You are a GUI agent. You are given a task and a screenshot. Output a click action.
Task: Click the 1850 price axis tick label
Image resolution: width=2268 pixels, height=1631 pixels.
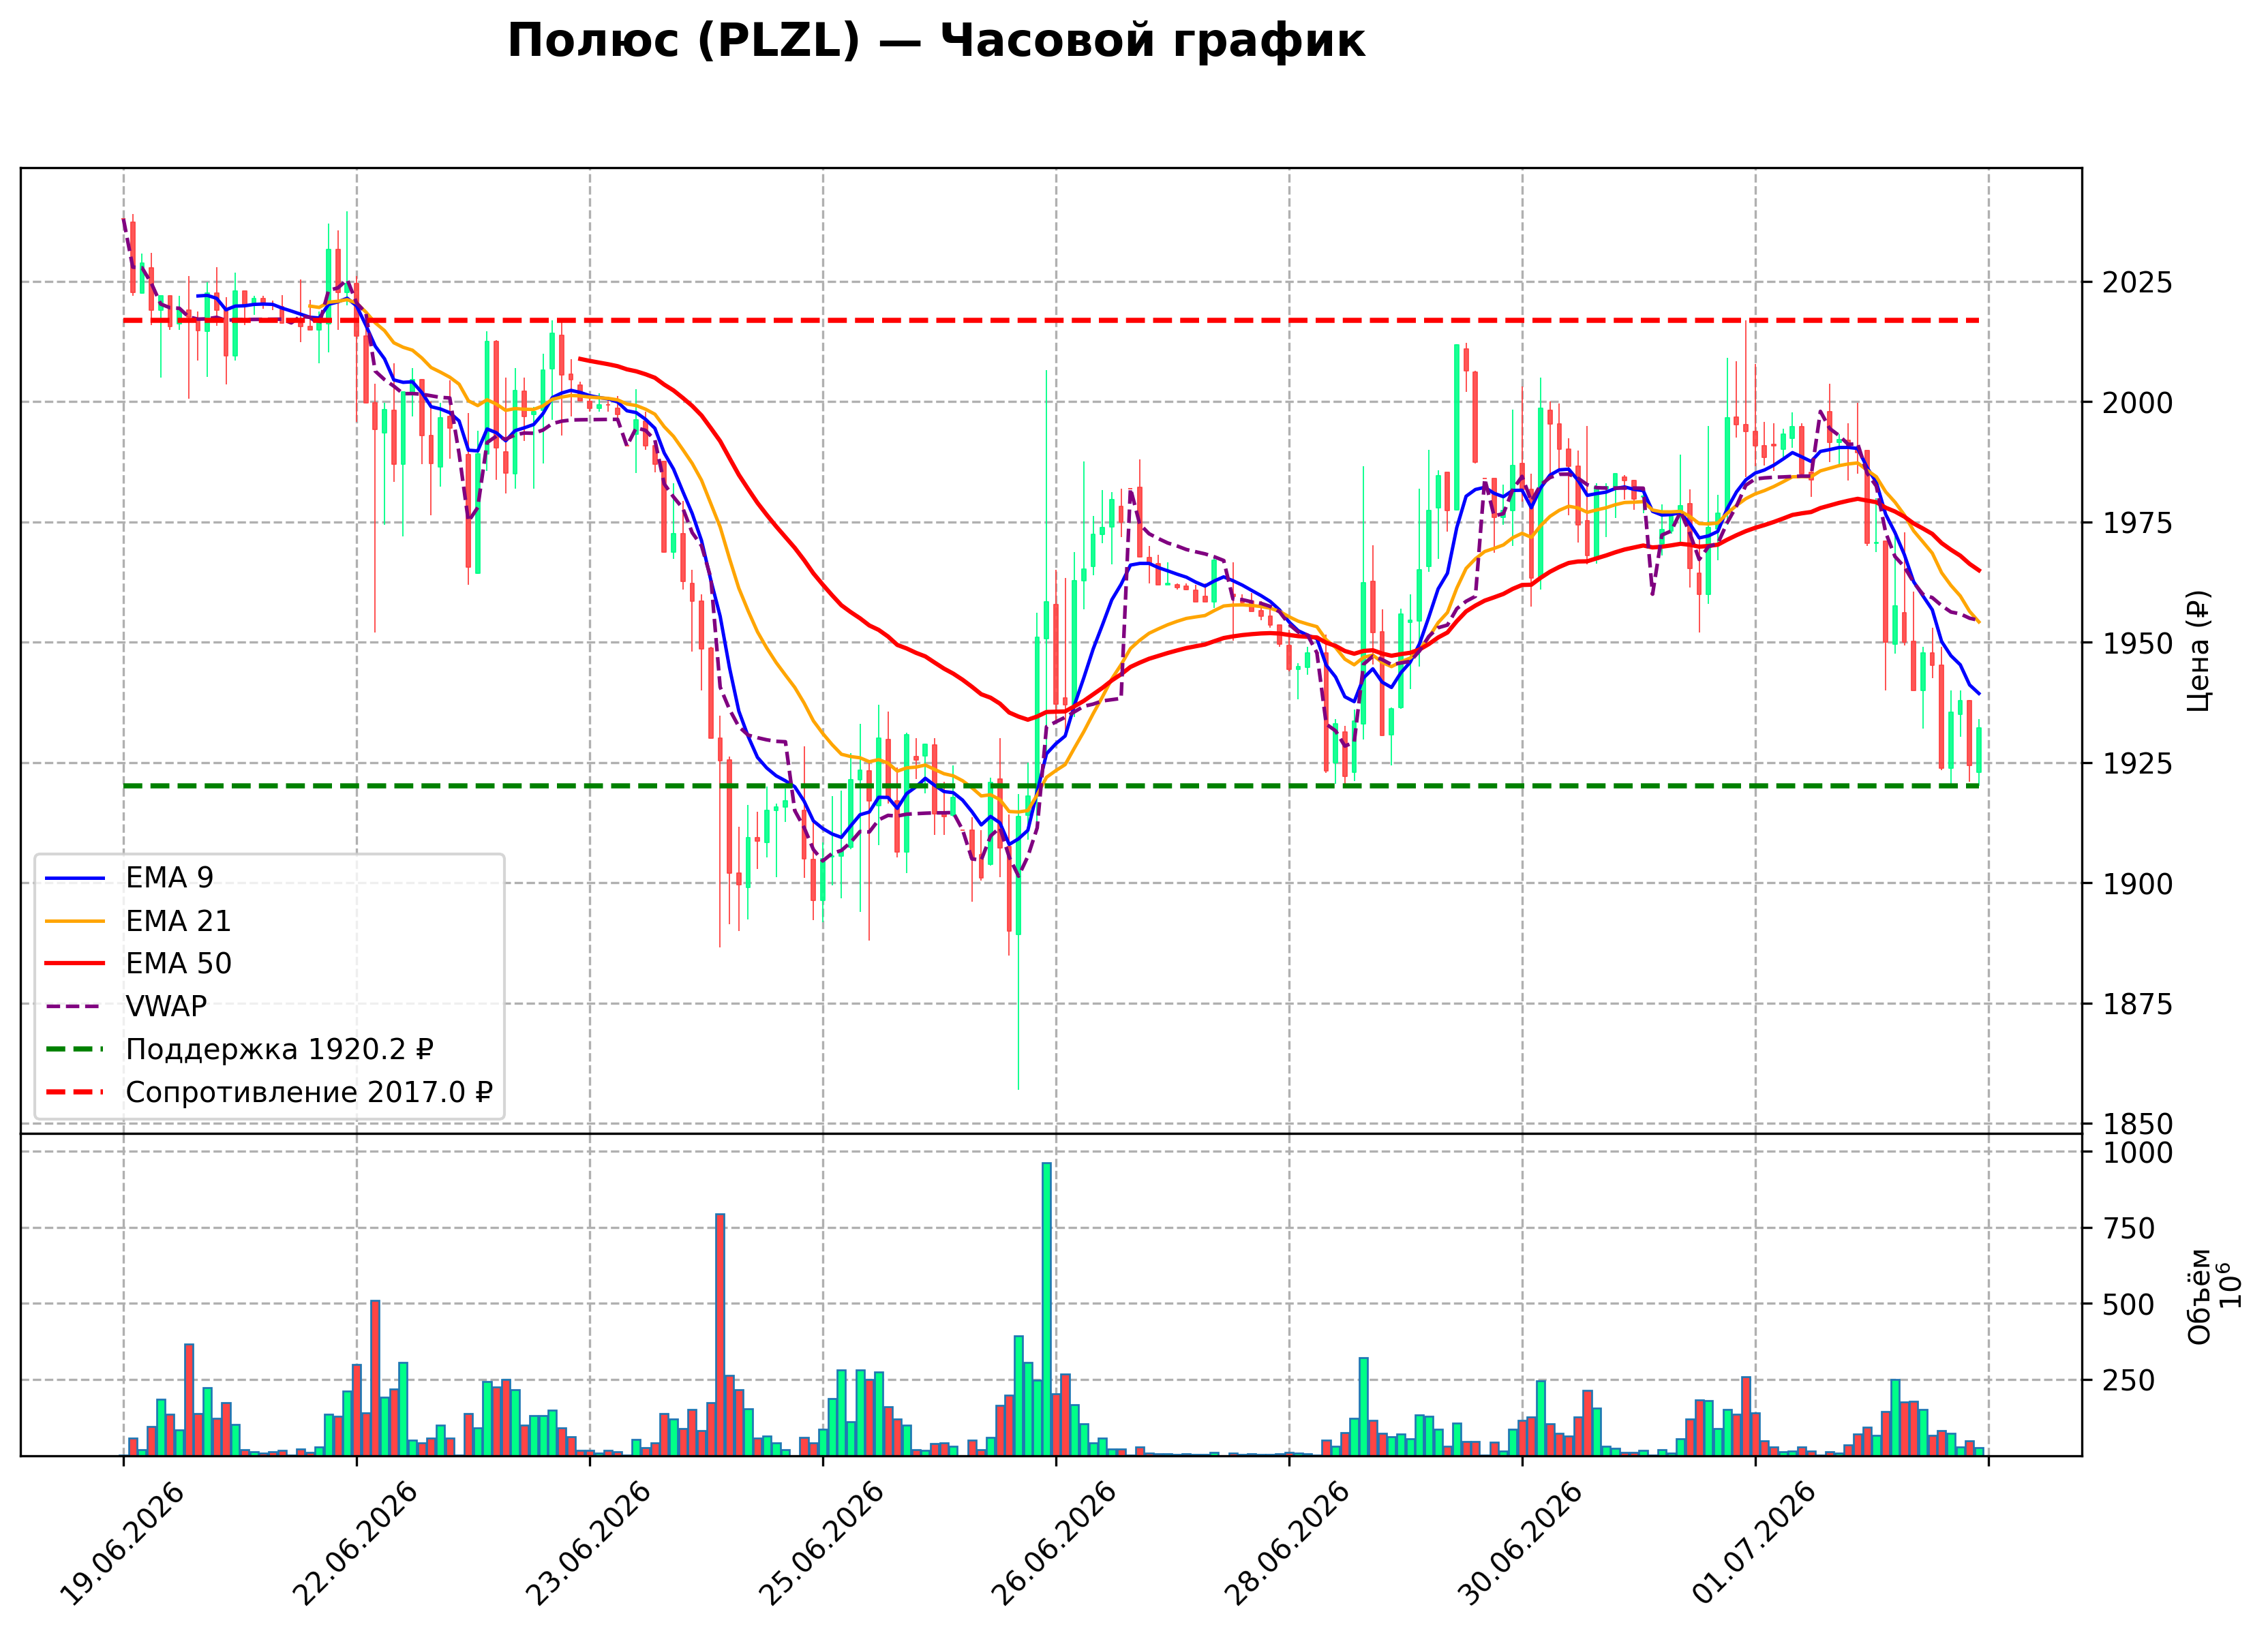2137,1124
